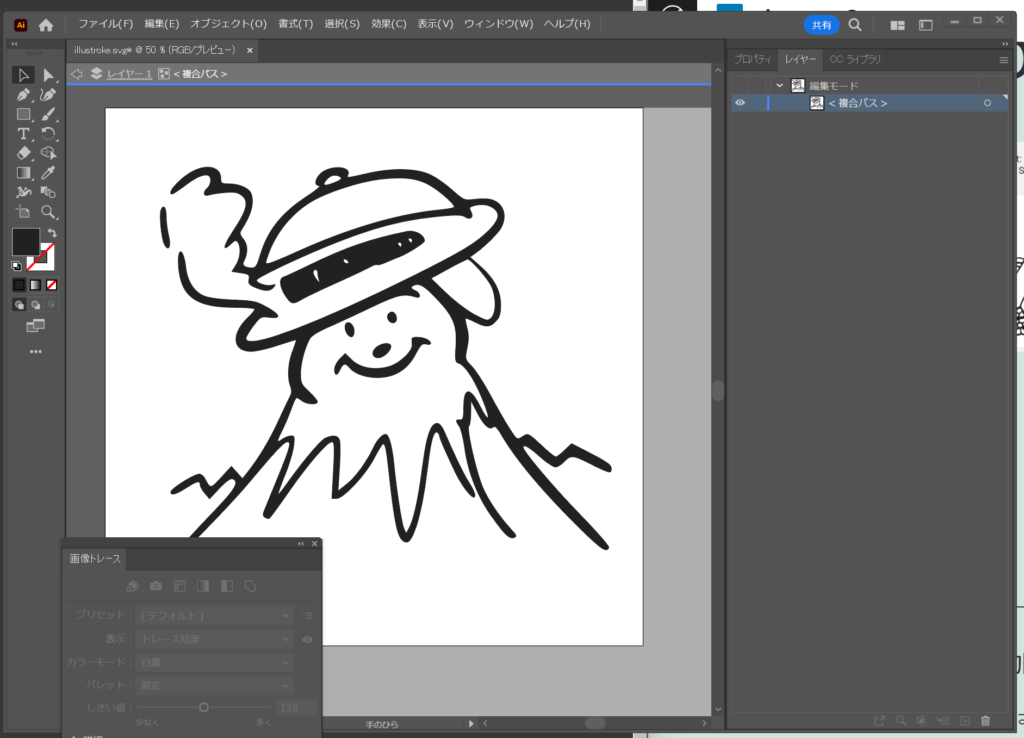The height and width of the screenshot is (738, 1024).
Task: Open the 効果(C) menu
Action: (388, 23)
